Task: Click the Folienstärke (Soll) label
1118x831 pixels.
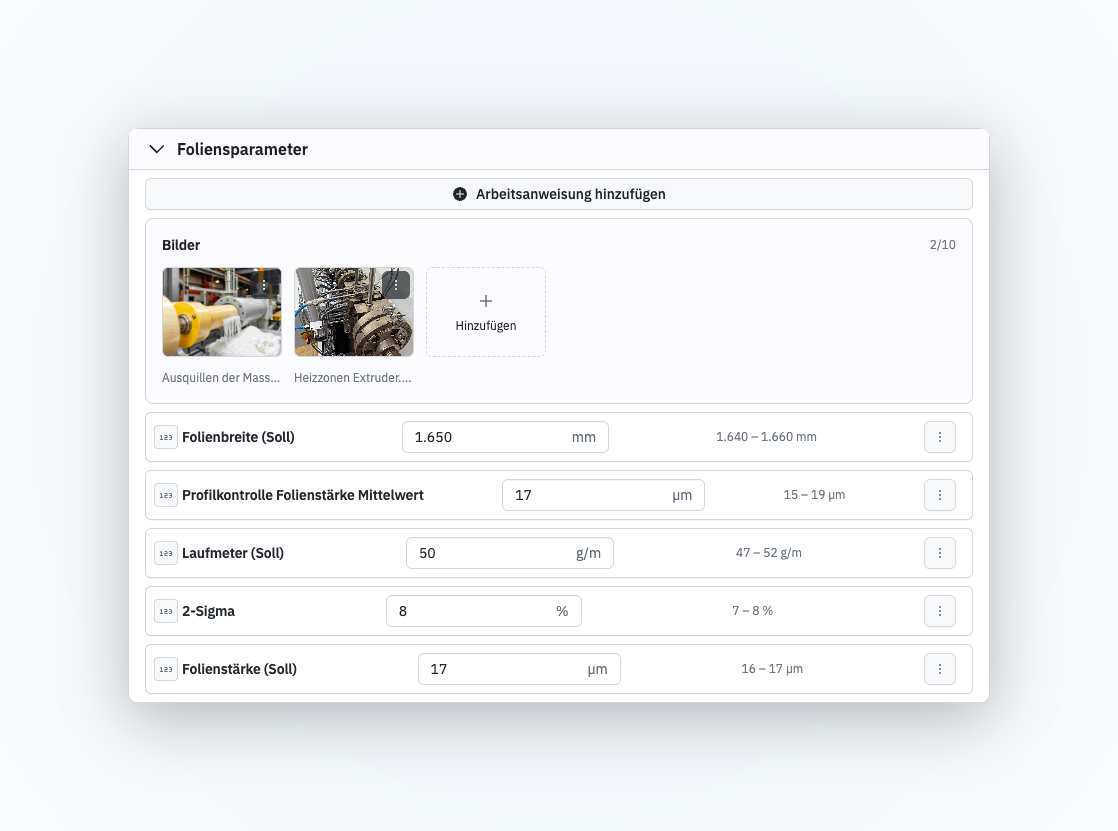Action: coord(240,669)
